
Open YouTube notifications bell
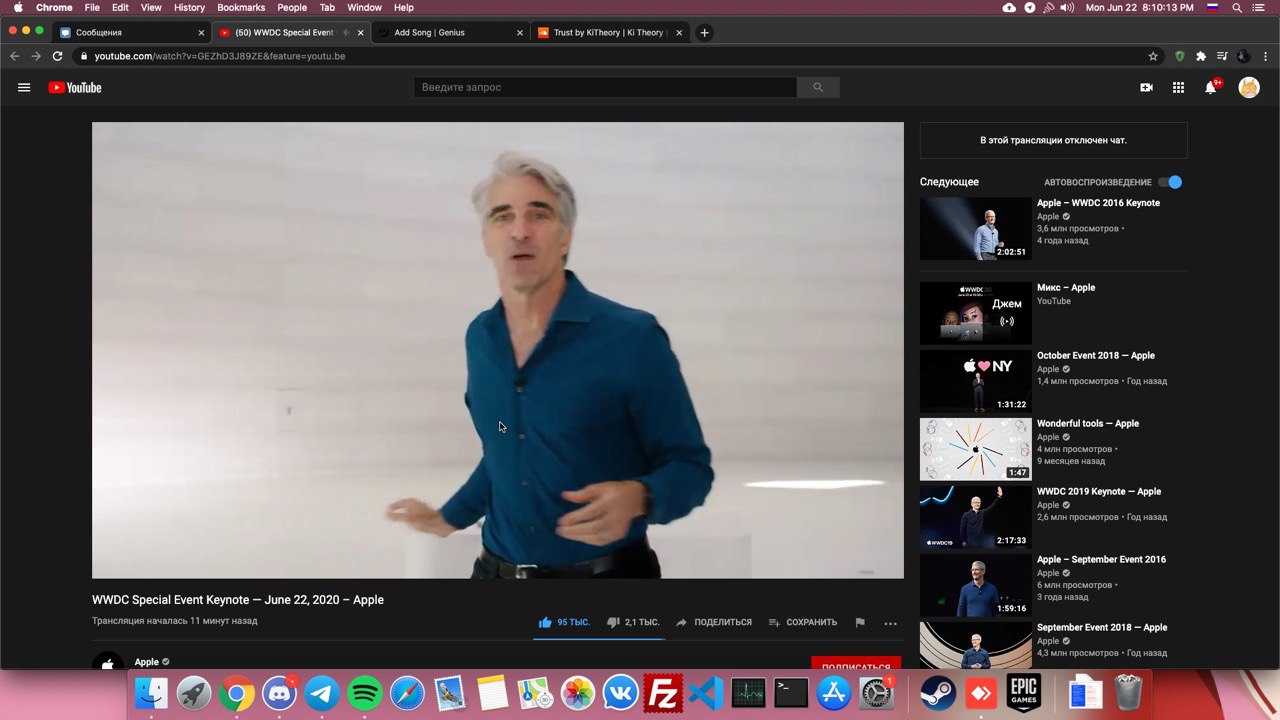pos(1211,87)
